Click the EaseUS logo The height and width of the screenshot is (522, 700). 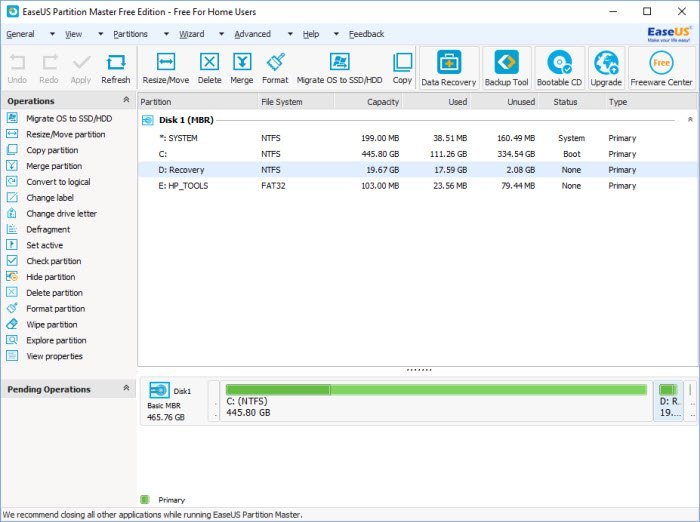tap(669, 34)
